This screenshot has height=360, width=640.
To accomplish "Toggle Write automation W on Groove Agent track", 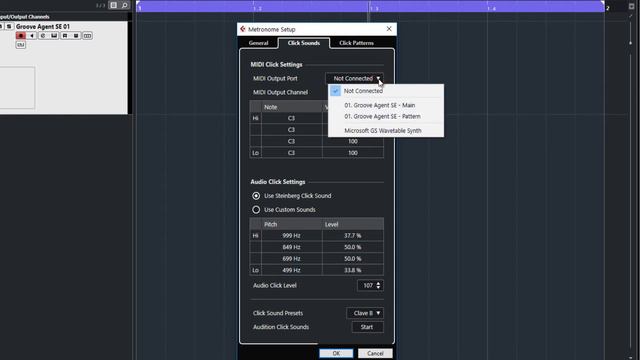I will tap(76, 36).
